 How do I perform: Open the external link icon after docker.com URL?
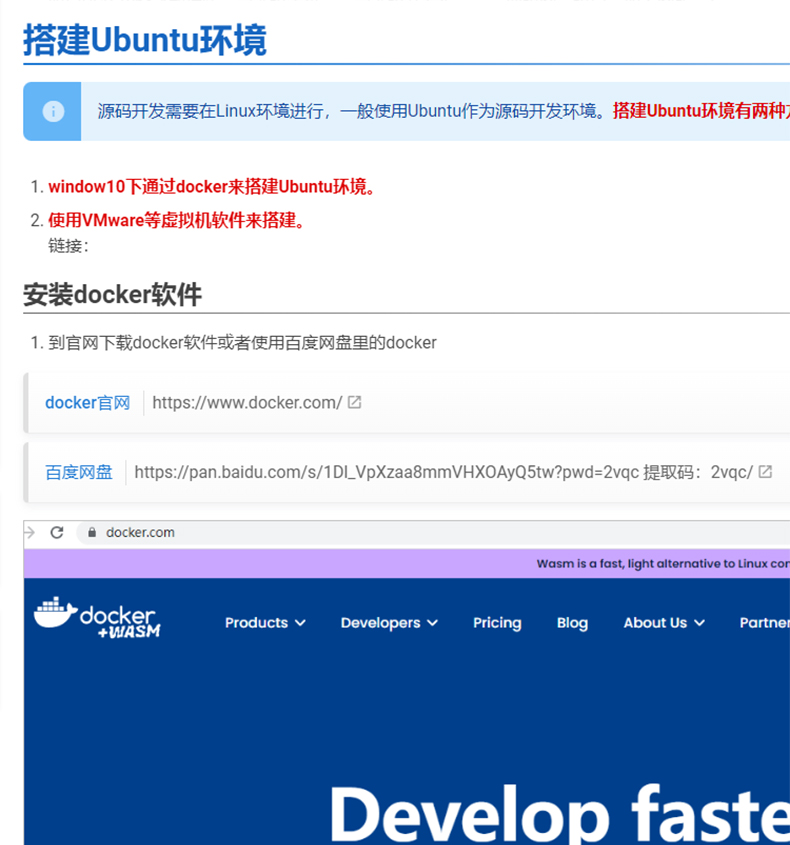click(x=354, y=402)
